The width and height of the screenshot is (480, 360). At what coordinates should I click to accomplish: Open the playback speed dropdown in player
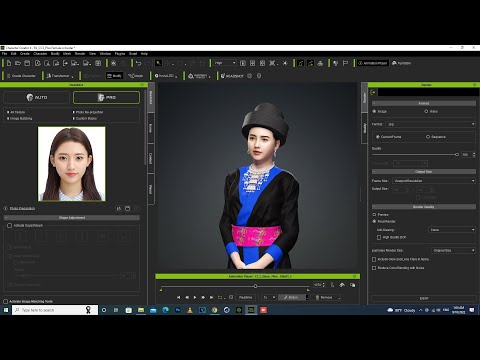[x=269, y=297]
